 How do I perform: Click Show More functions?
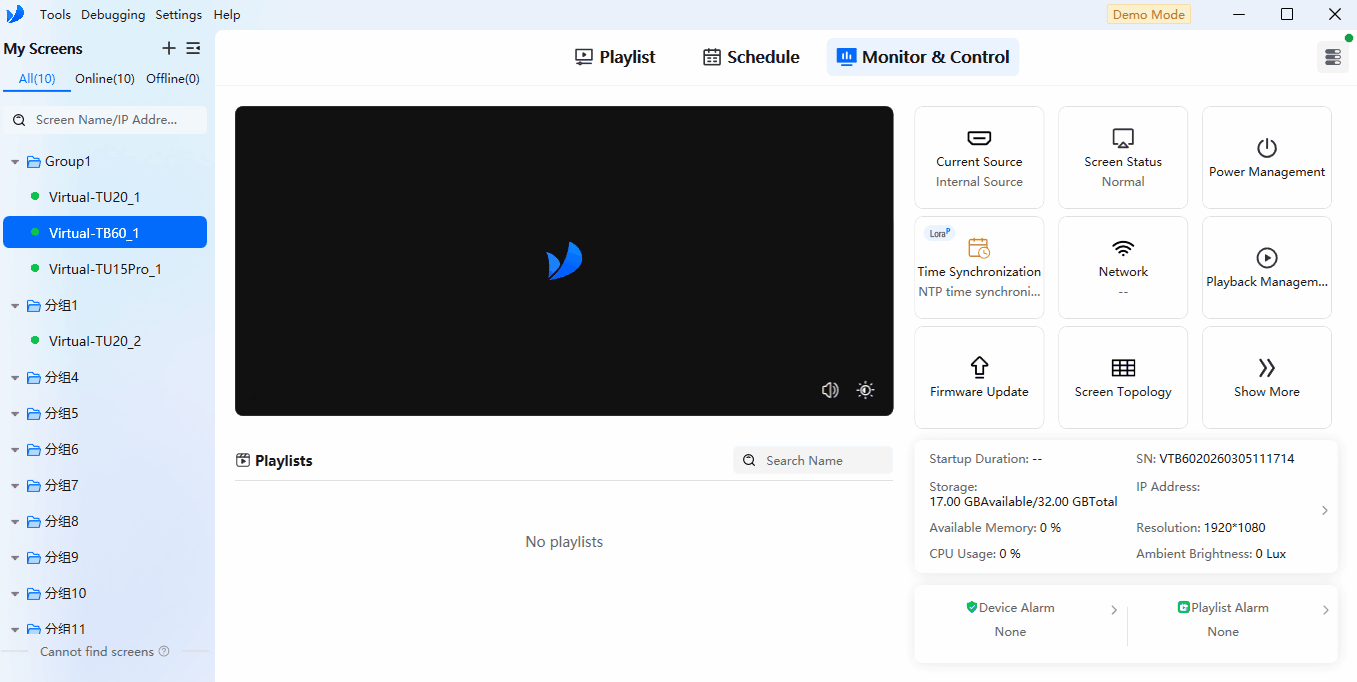click(x=1267, y=377)
